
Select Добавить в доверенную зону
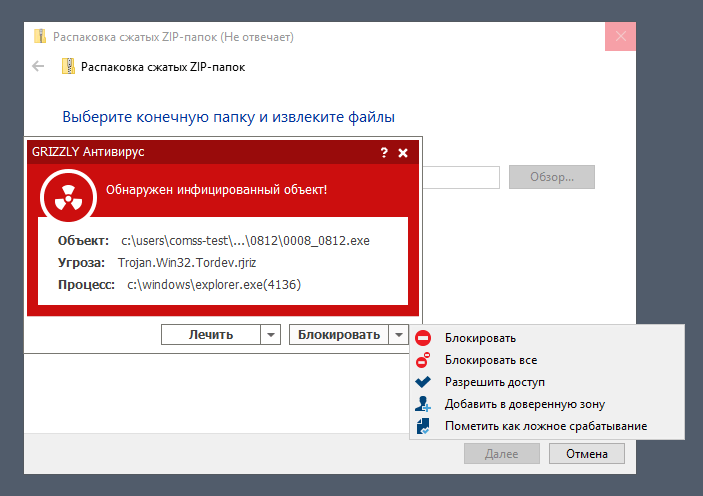[x=547, y=404]
